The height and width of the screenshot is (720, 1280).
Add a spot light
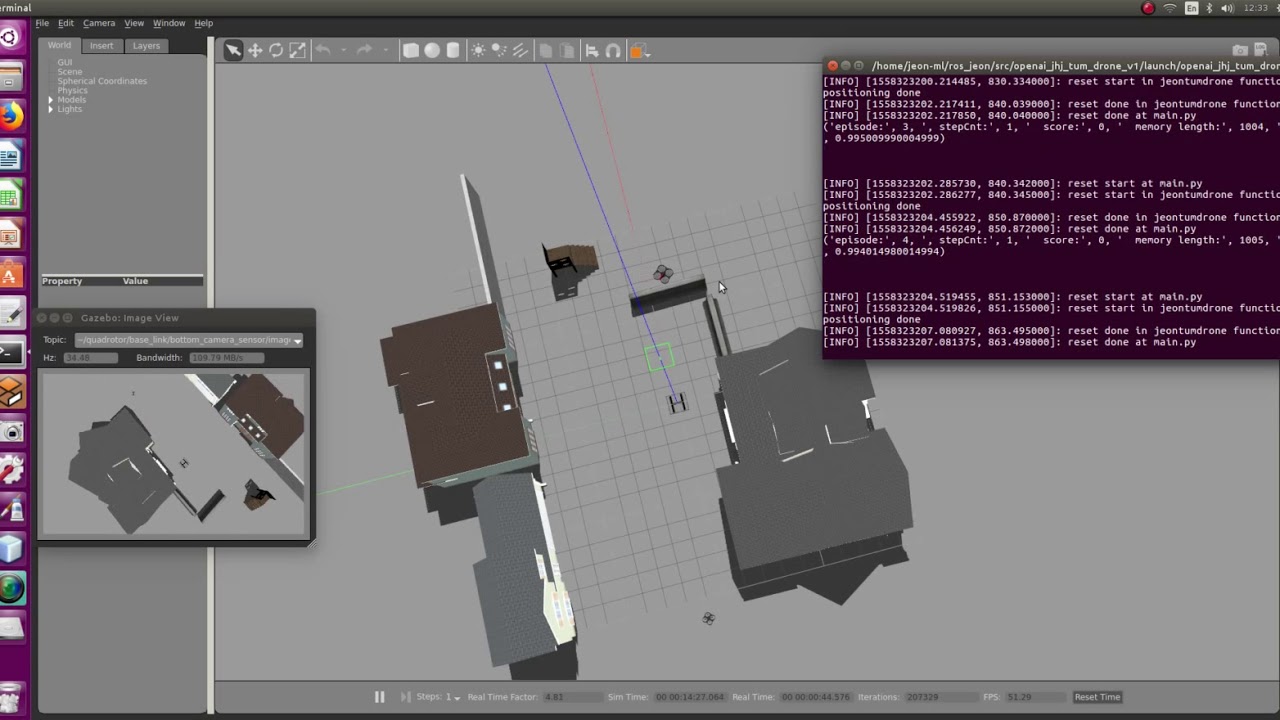[499, 51]
